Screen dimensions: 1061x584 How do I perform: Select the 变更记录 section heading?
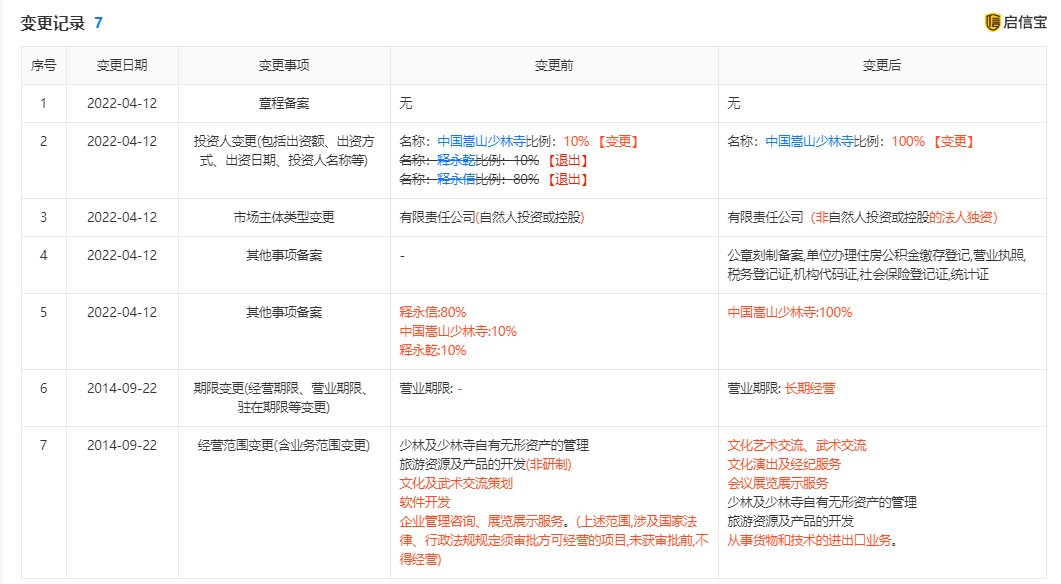[x=53, y=23]
